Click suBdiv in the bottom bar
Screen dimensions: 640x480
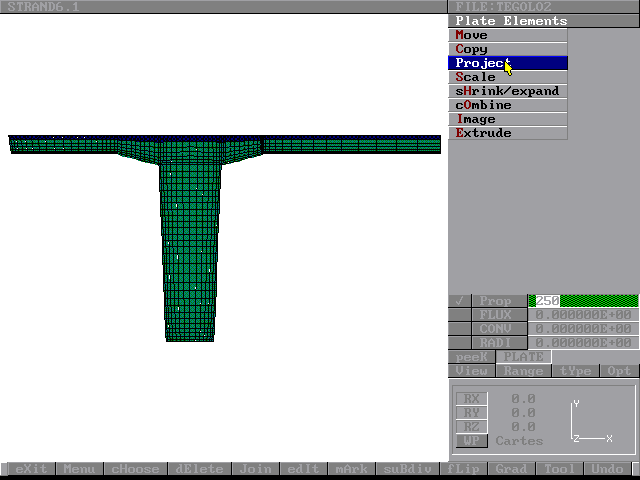pos(407,469)
